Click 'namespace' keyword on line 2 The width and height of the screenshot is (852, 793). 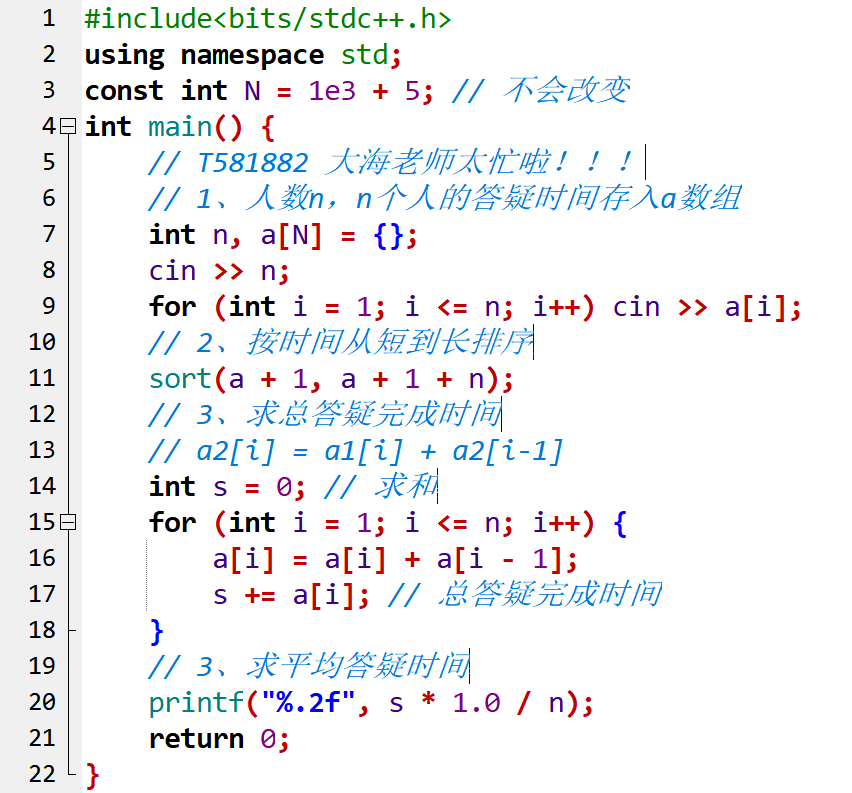pyautogui.click(x=252, y=55)
